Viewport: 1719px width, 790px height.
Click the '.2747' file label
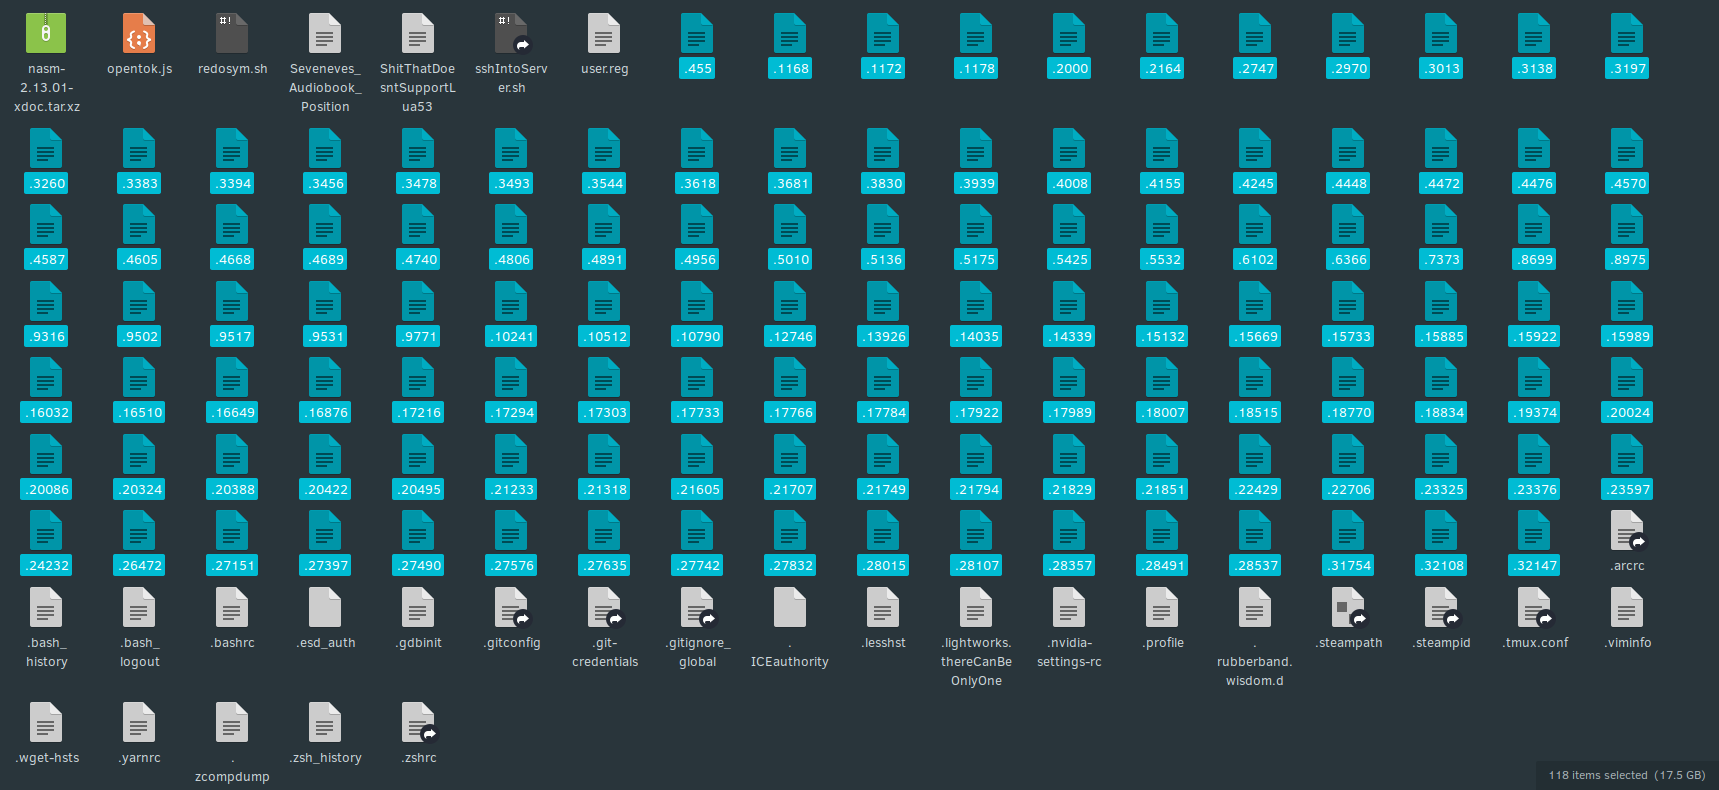[x=1255, y=69]
